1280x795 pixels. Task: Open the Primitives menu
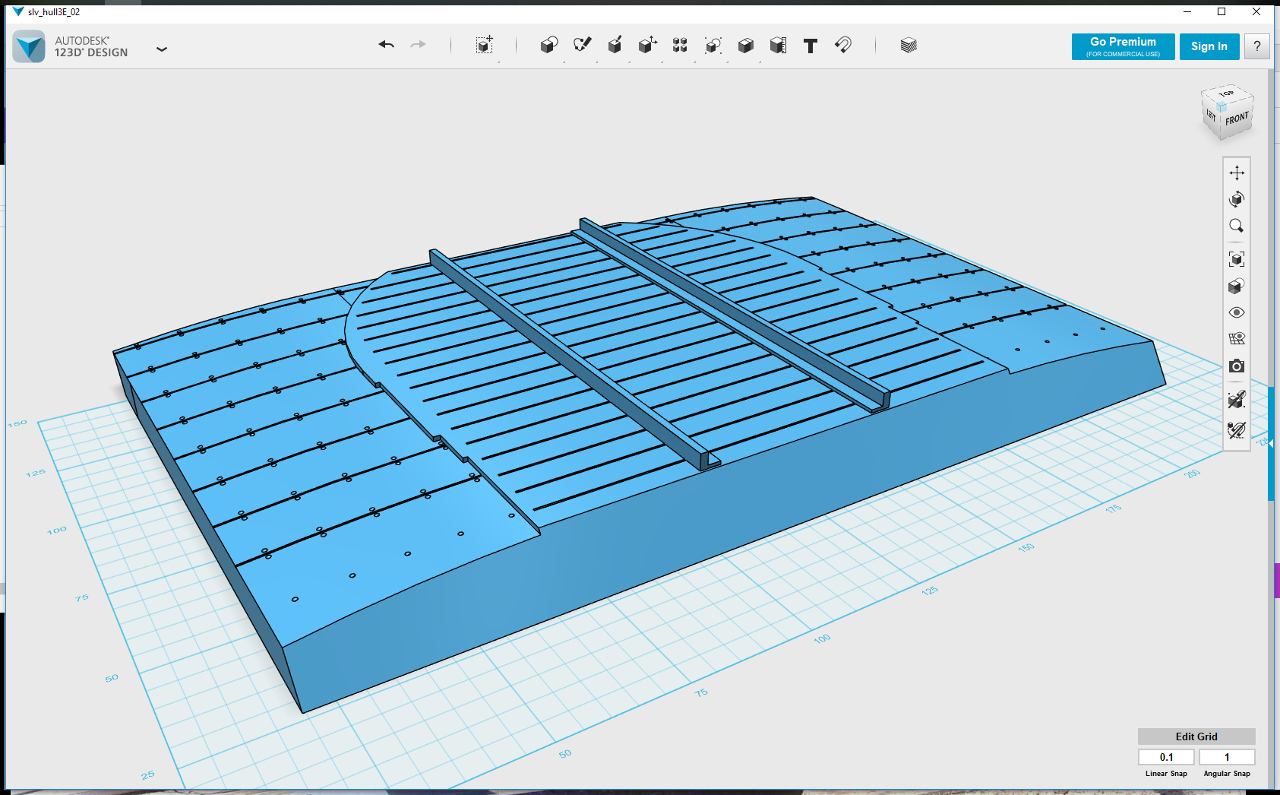pos(549,45)
